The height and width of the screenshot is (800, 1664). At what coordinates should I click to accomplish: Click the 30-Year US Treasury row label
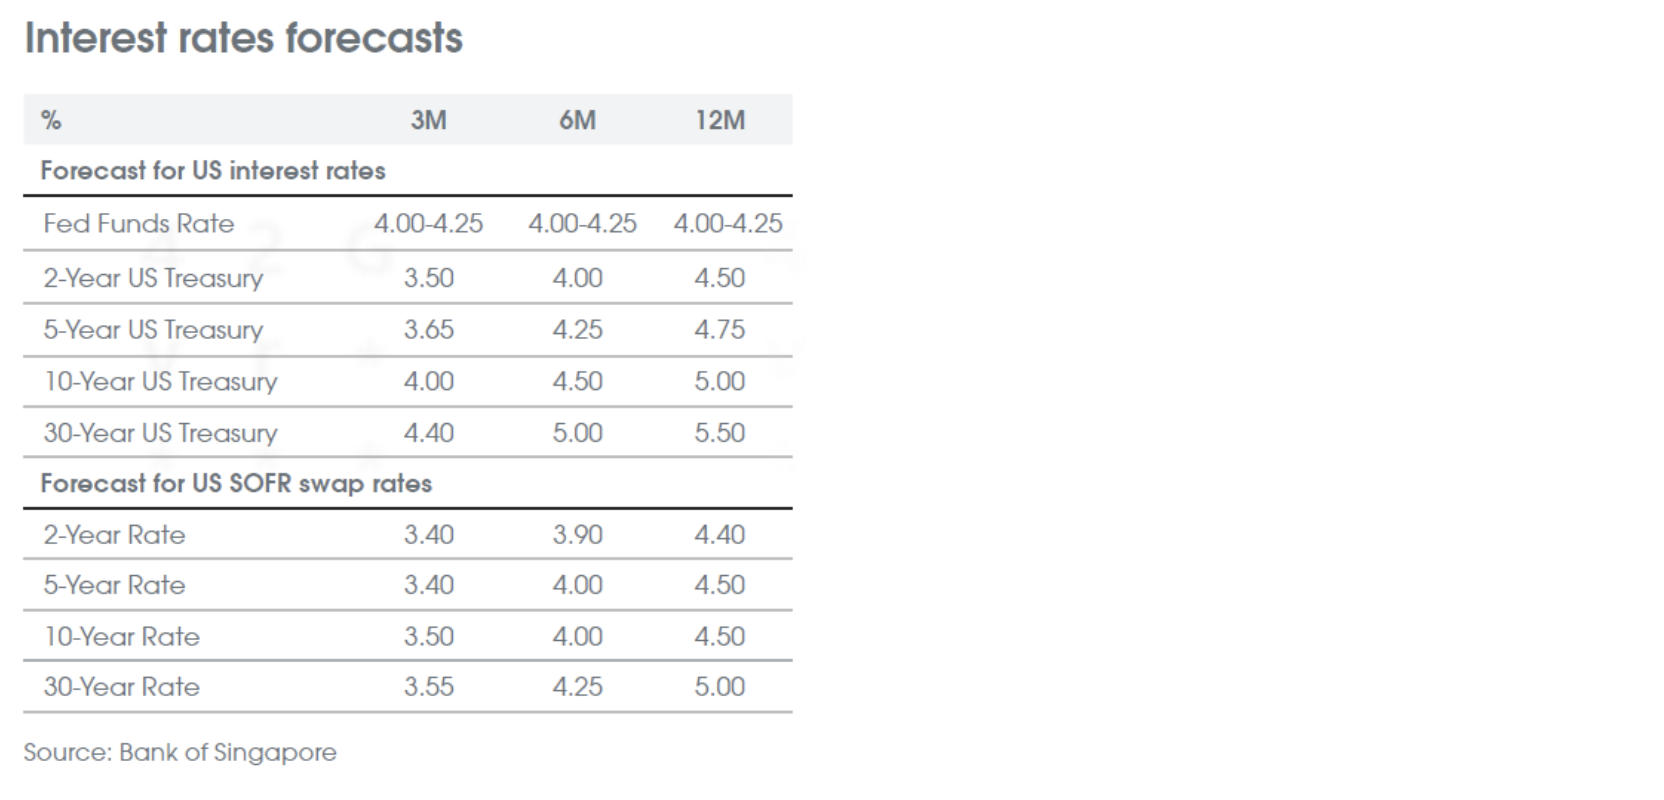click(x=160, y=433)
